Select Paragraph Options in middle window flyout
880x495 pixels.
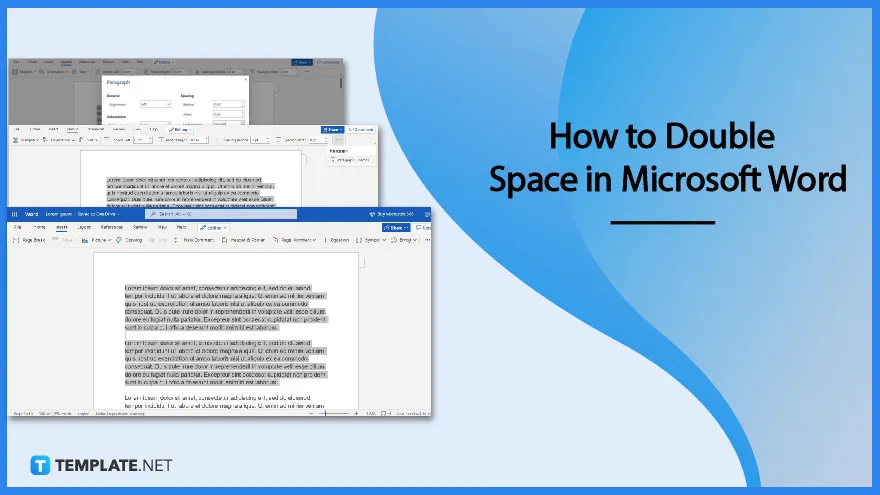pos(351,160)
